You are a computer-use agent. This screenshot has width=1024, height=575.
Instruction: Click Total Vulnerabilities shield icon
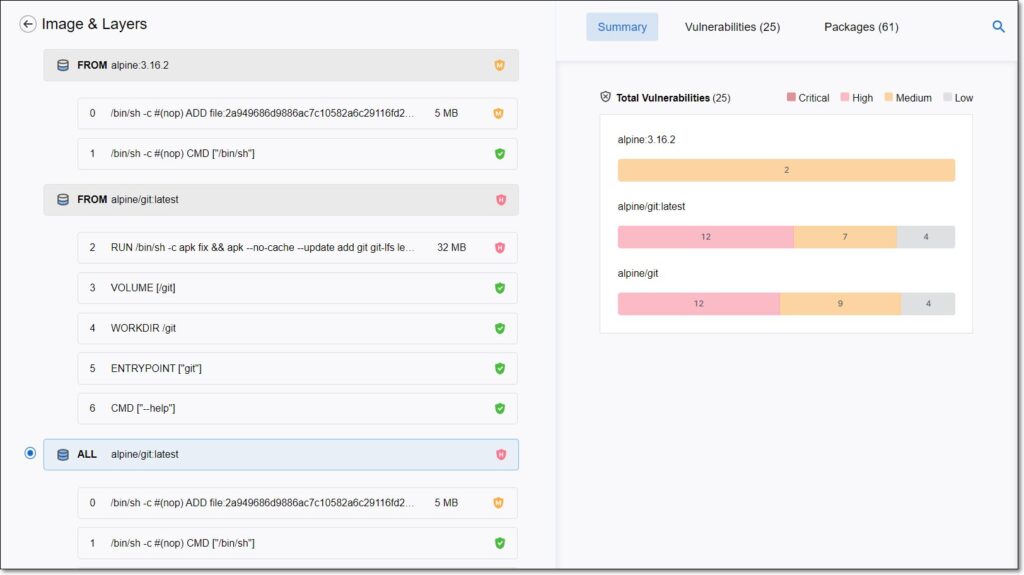(x=605, y=97)
